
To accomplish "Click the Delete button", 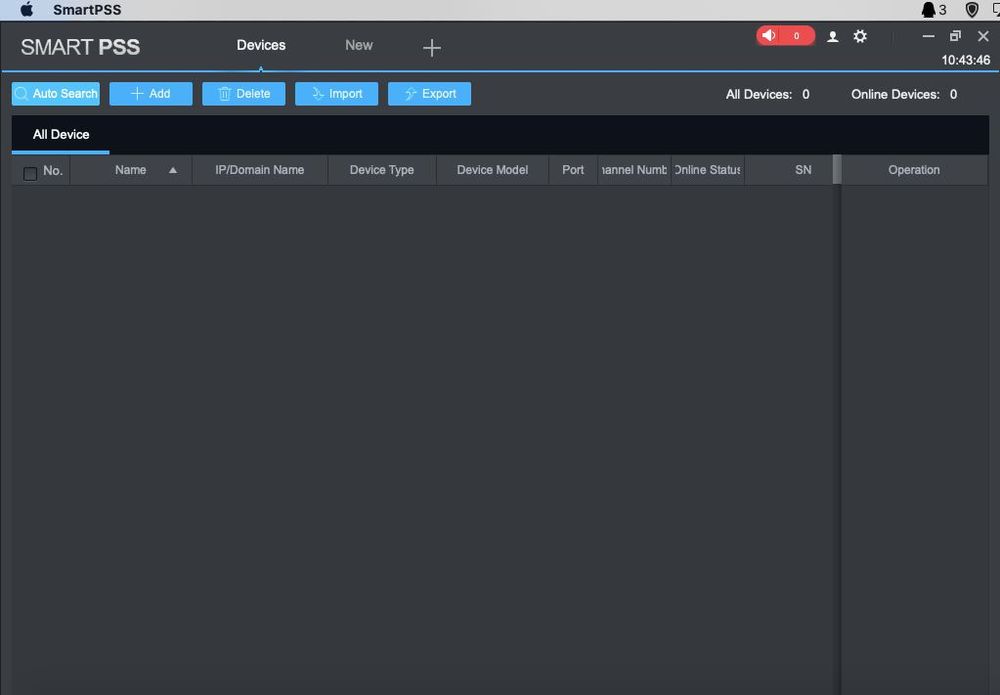I will (244, 94).
